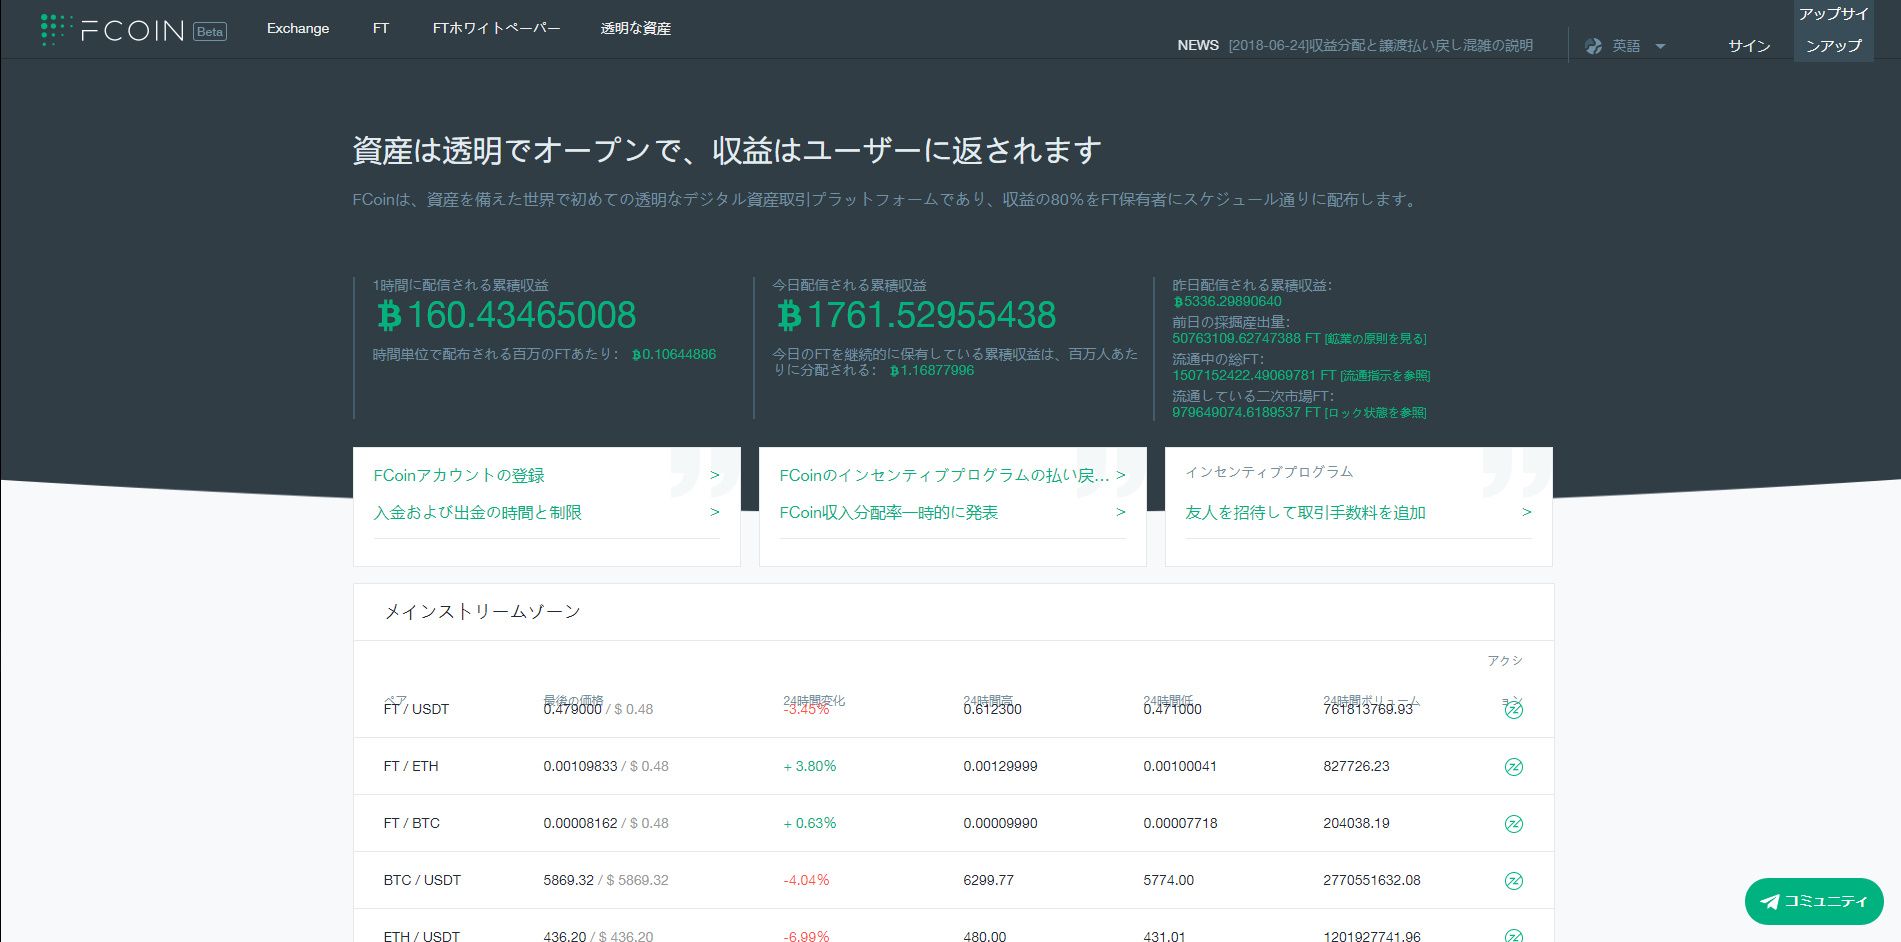Open FCoin収入分配率一時的に発表 link

coord(889,512)
